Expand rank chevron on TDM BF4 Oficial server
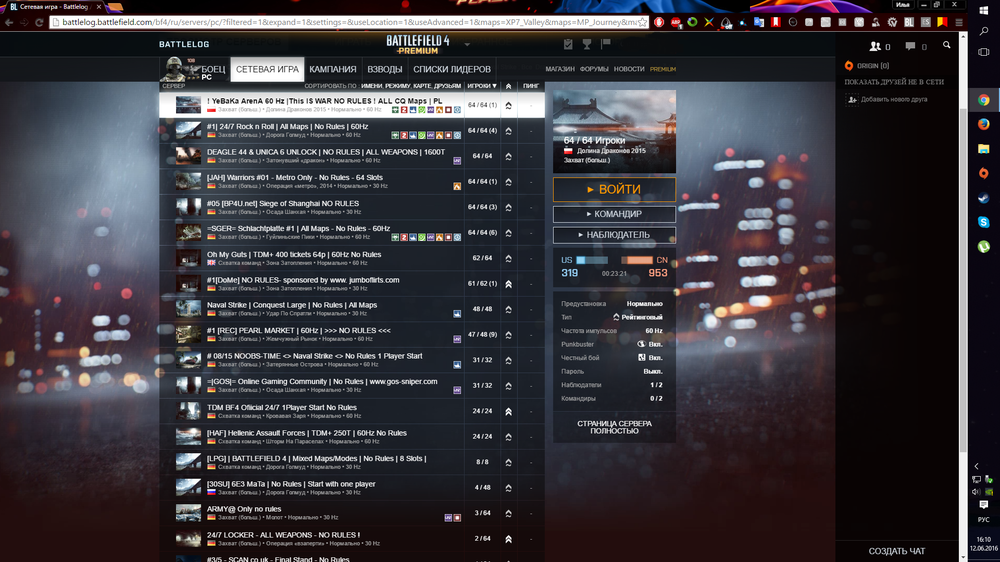The height and width of the screenshot is (562, 1000). pos(508,411)
